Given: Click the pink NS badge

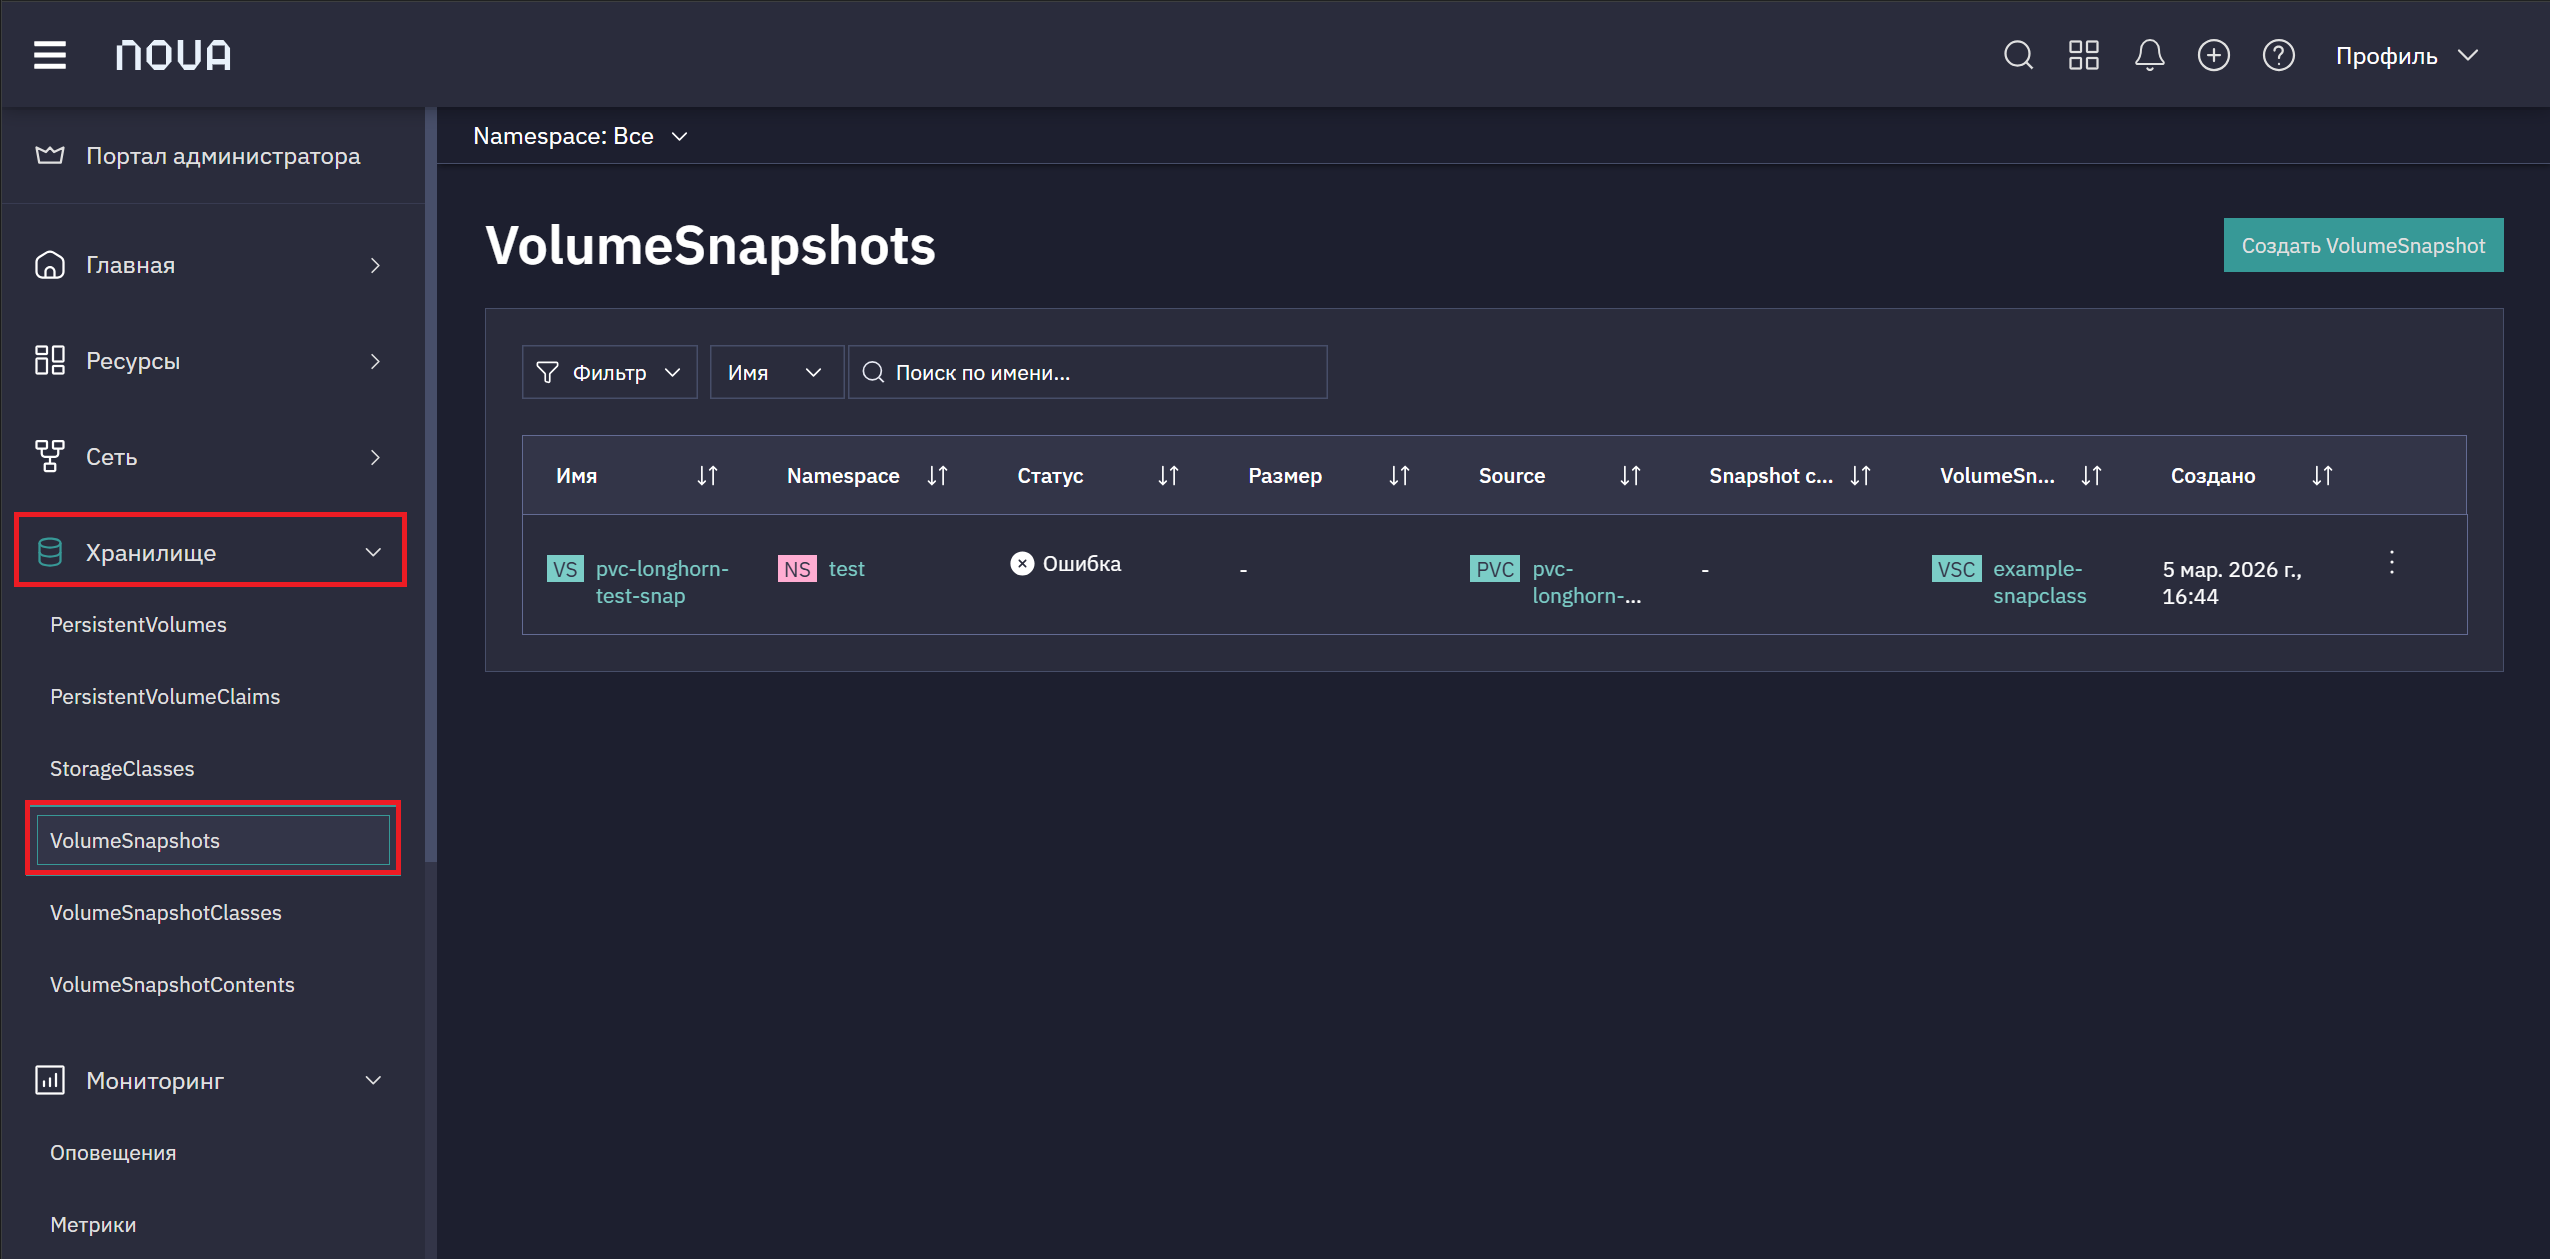Looking at the screenshot, I should pos(797,569).
